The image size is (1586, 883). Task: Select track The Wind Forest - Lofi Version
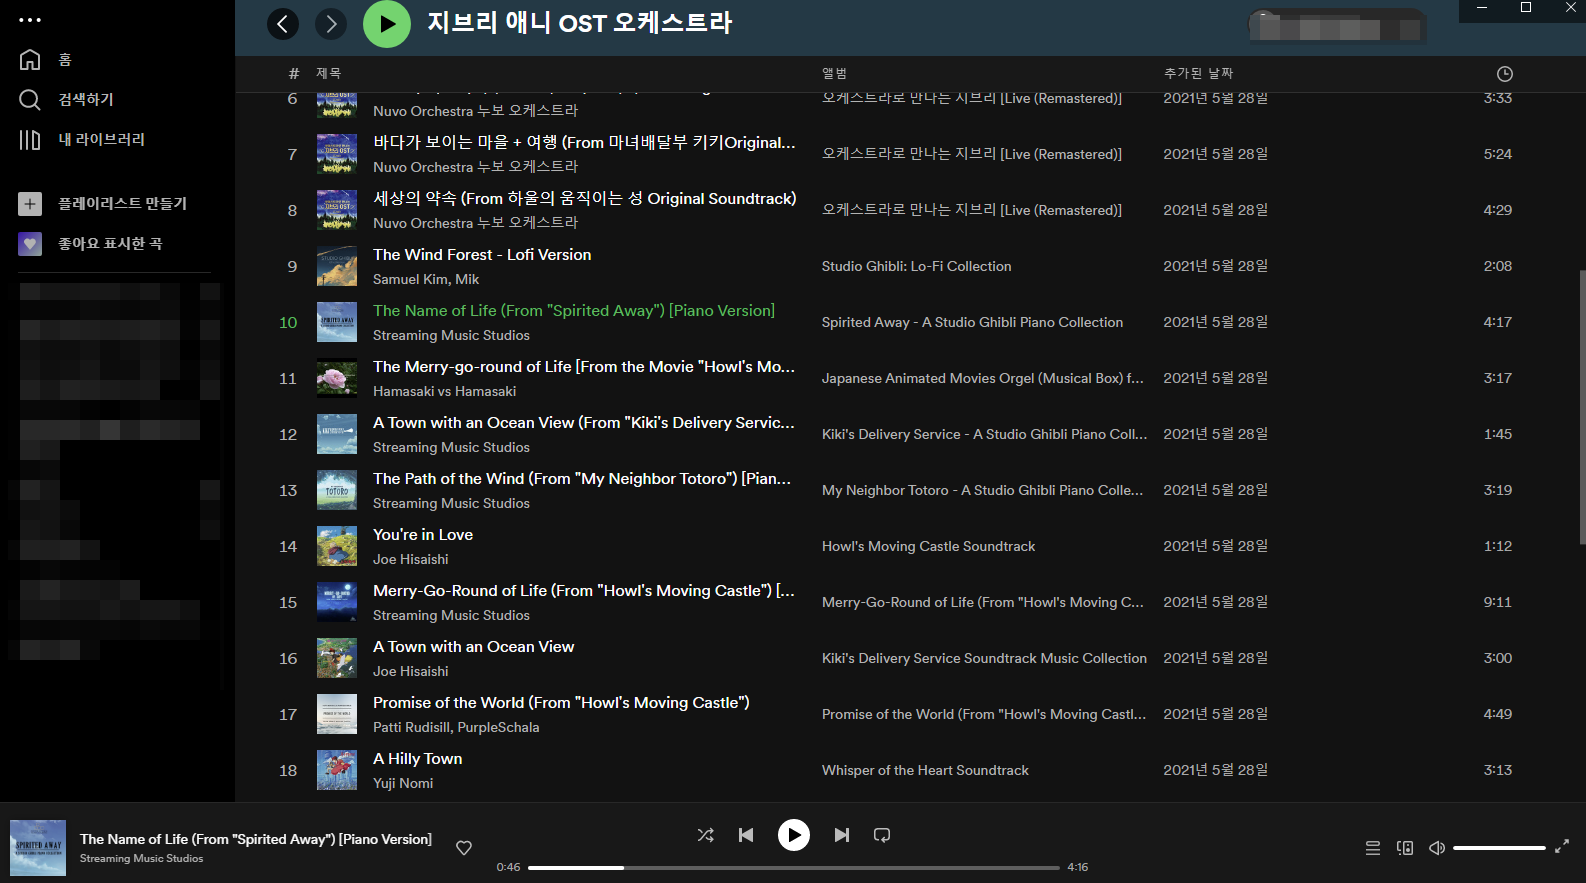pos(482,255)
